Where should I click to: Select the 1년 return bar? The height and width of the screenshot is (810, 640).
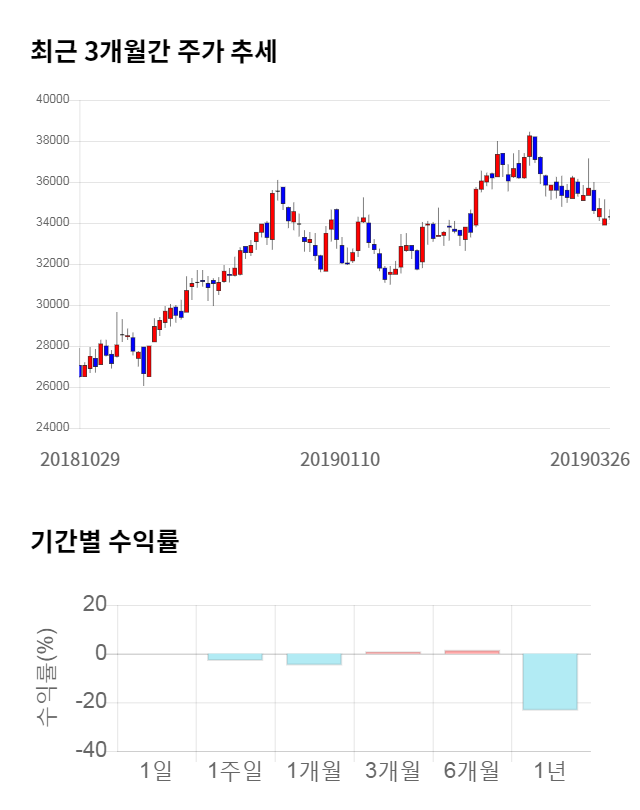click(x=550, y=681)
